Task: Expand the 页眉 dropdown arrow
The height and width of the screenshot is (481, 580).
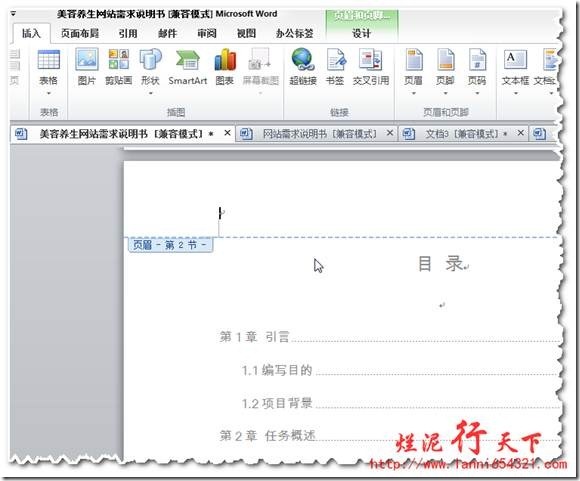Action: coord(414,93)
